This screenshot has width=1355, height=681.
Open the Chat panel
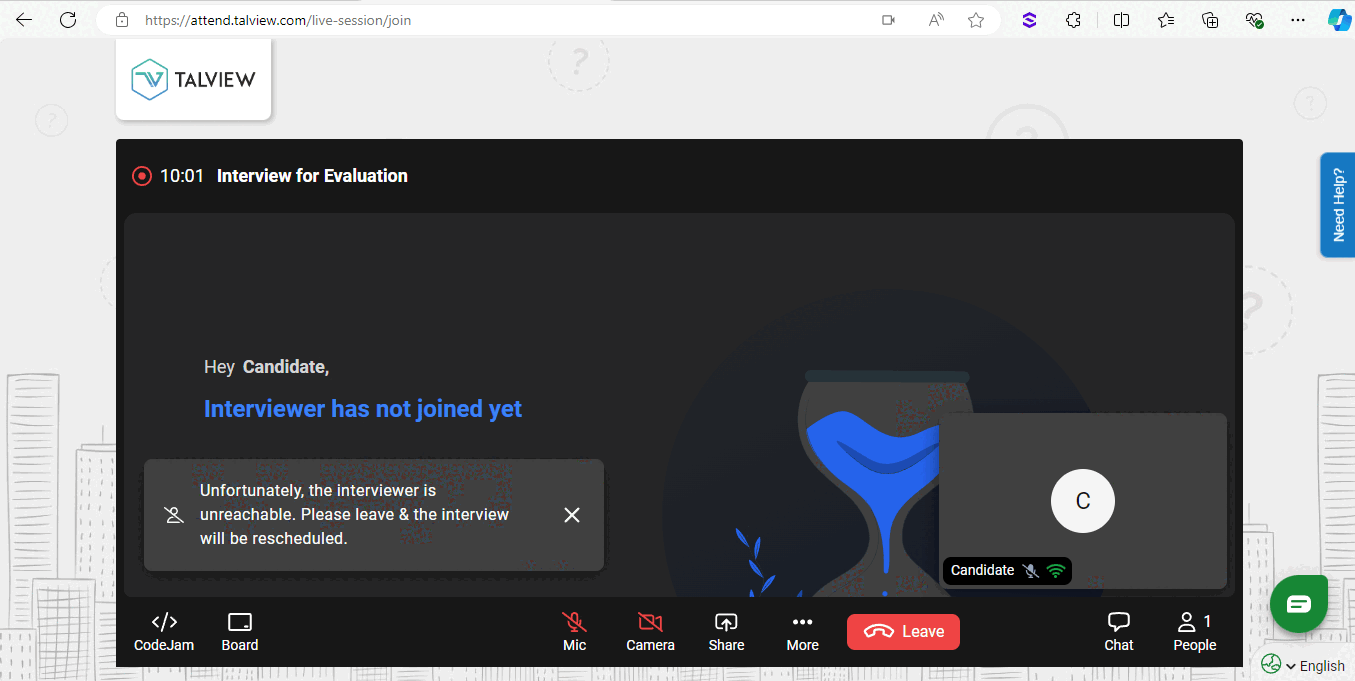tap(1119, 632)
